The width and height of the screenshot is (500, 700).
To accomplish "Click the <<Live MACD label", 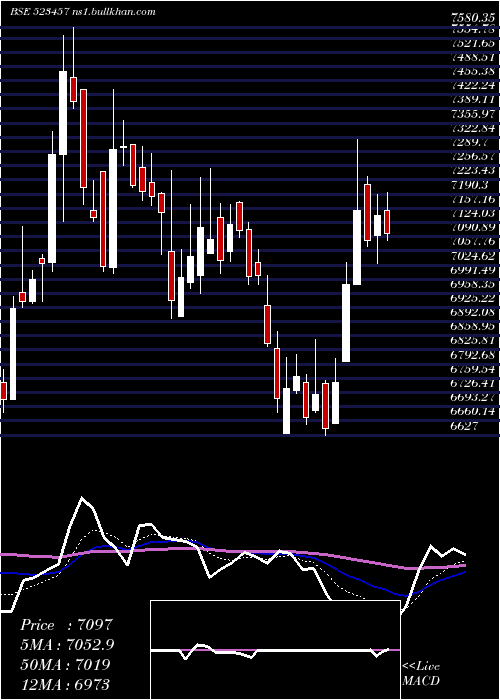I will [x=421, y=674].
